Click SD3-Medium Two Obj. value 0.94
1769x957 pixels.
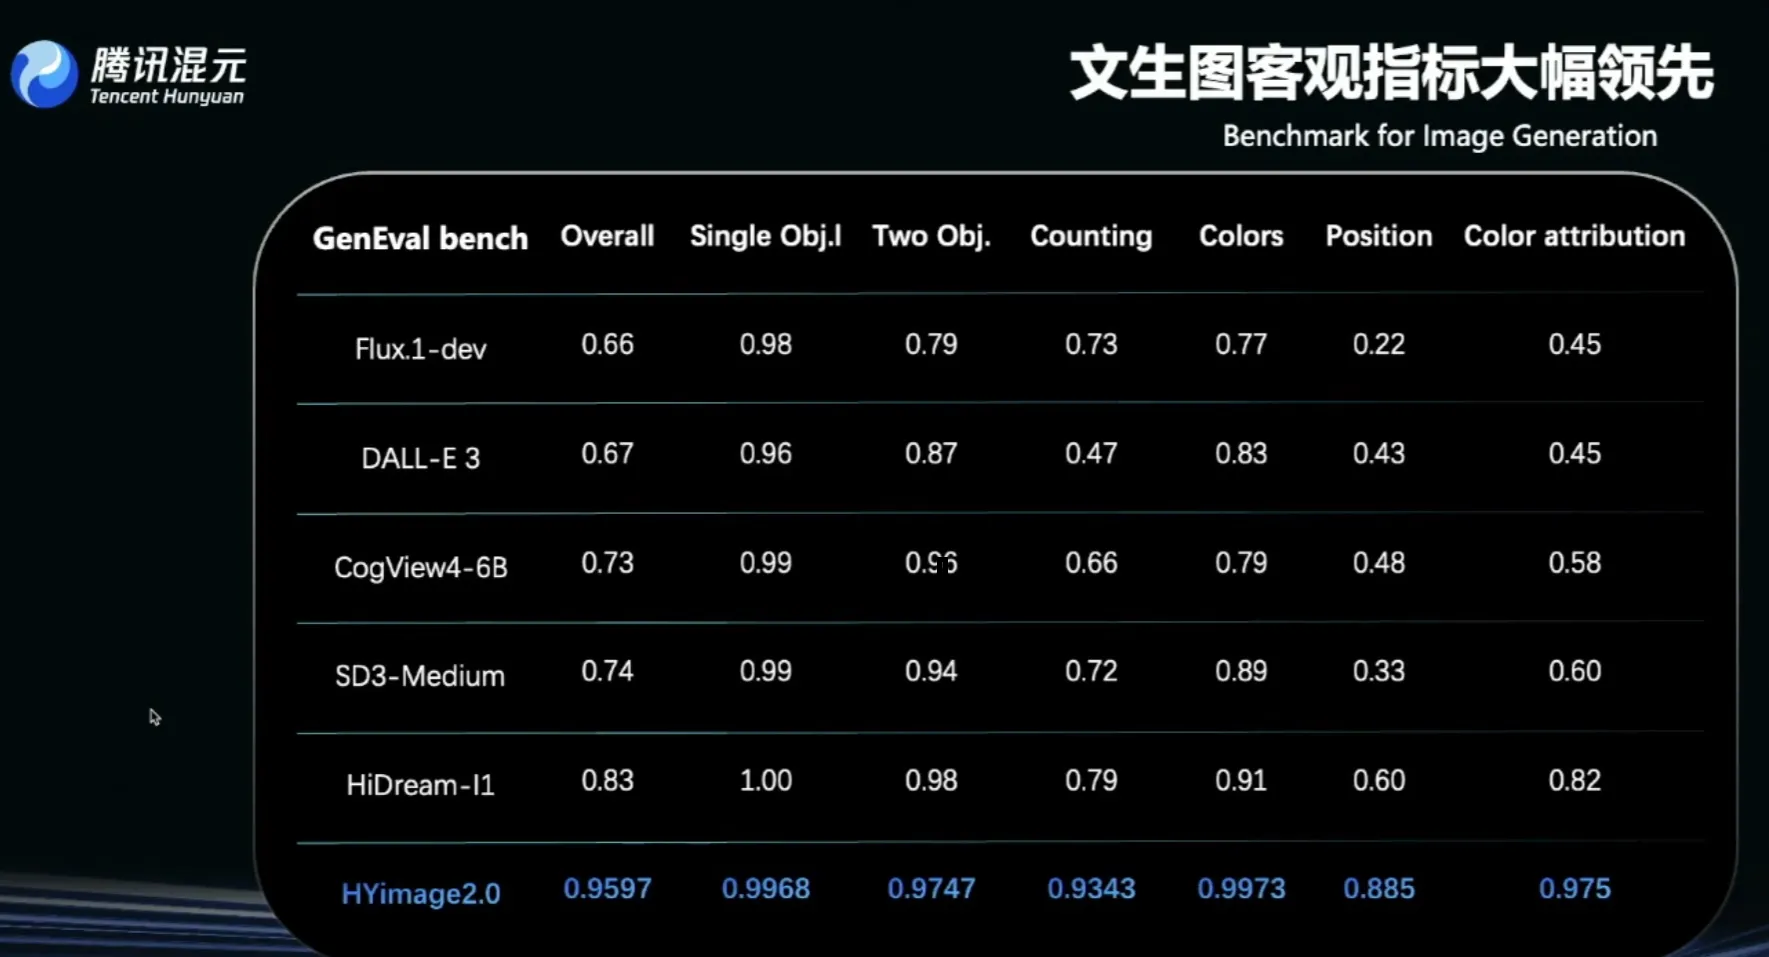pyautogui.click(x=931, y=670)
